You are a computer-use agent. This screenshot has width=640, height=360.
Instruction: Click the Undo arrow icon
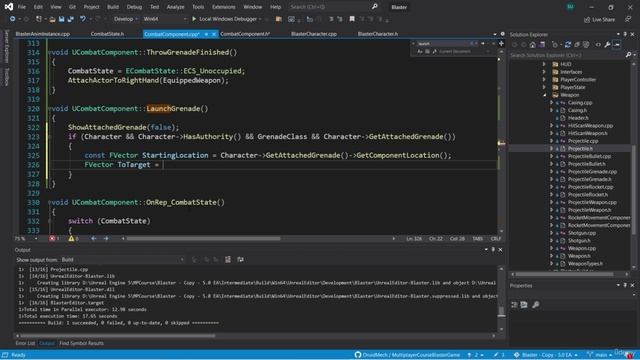[x=83, y=19]
